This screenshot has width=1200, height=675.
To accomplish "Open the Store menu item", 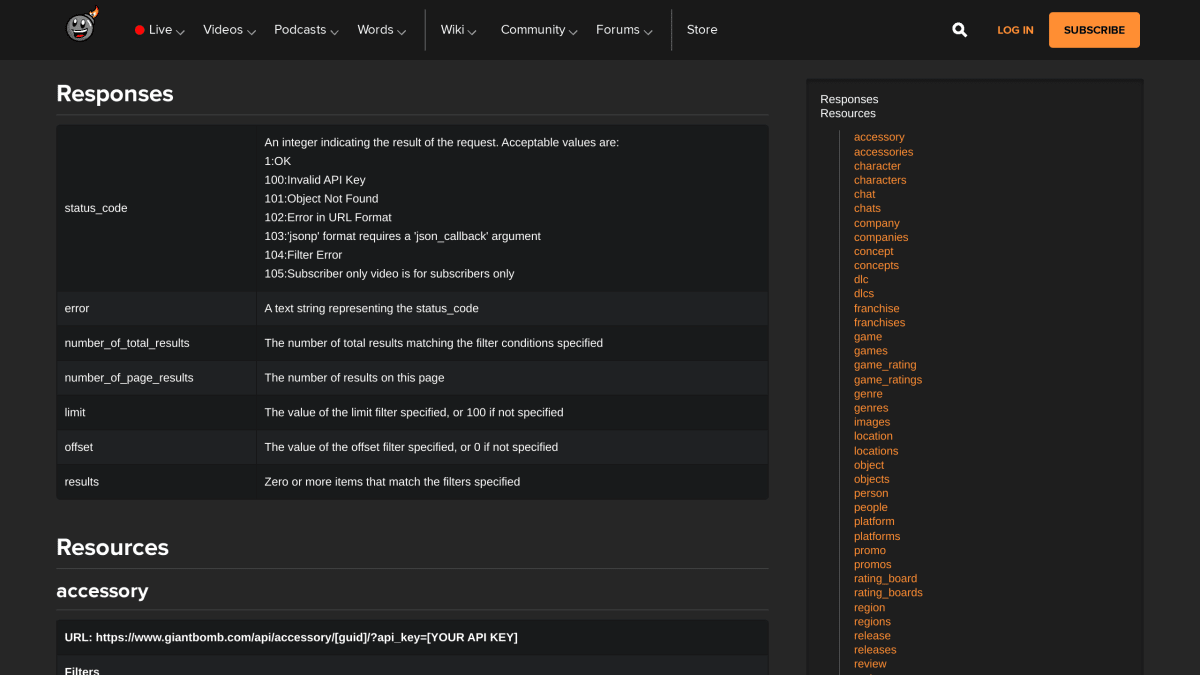I will 702,30.
